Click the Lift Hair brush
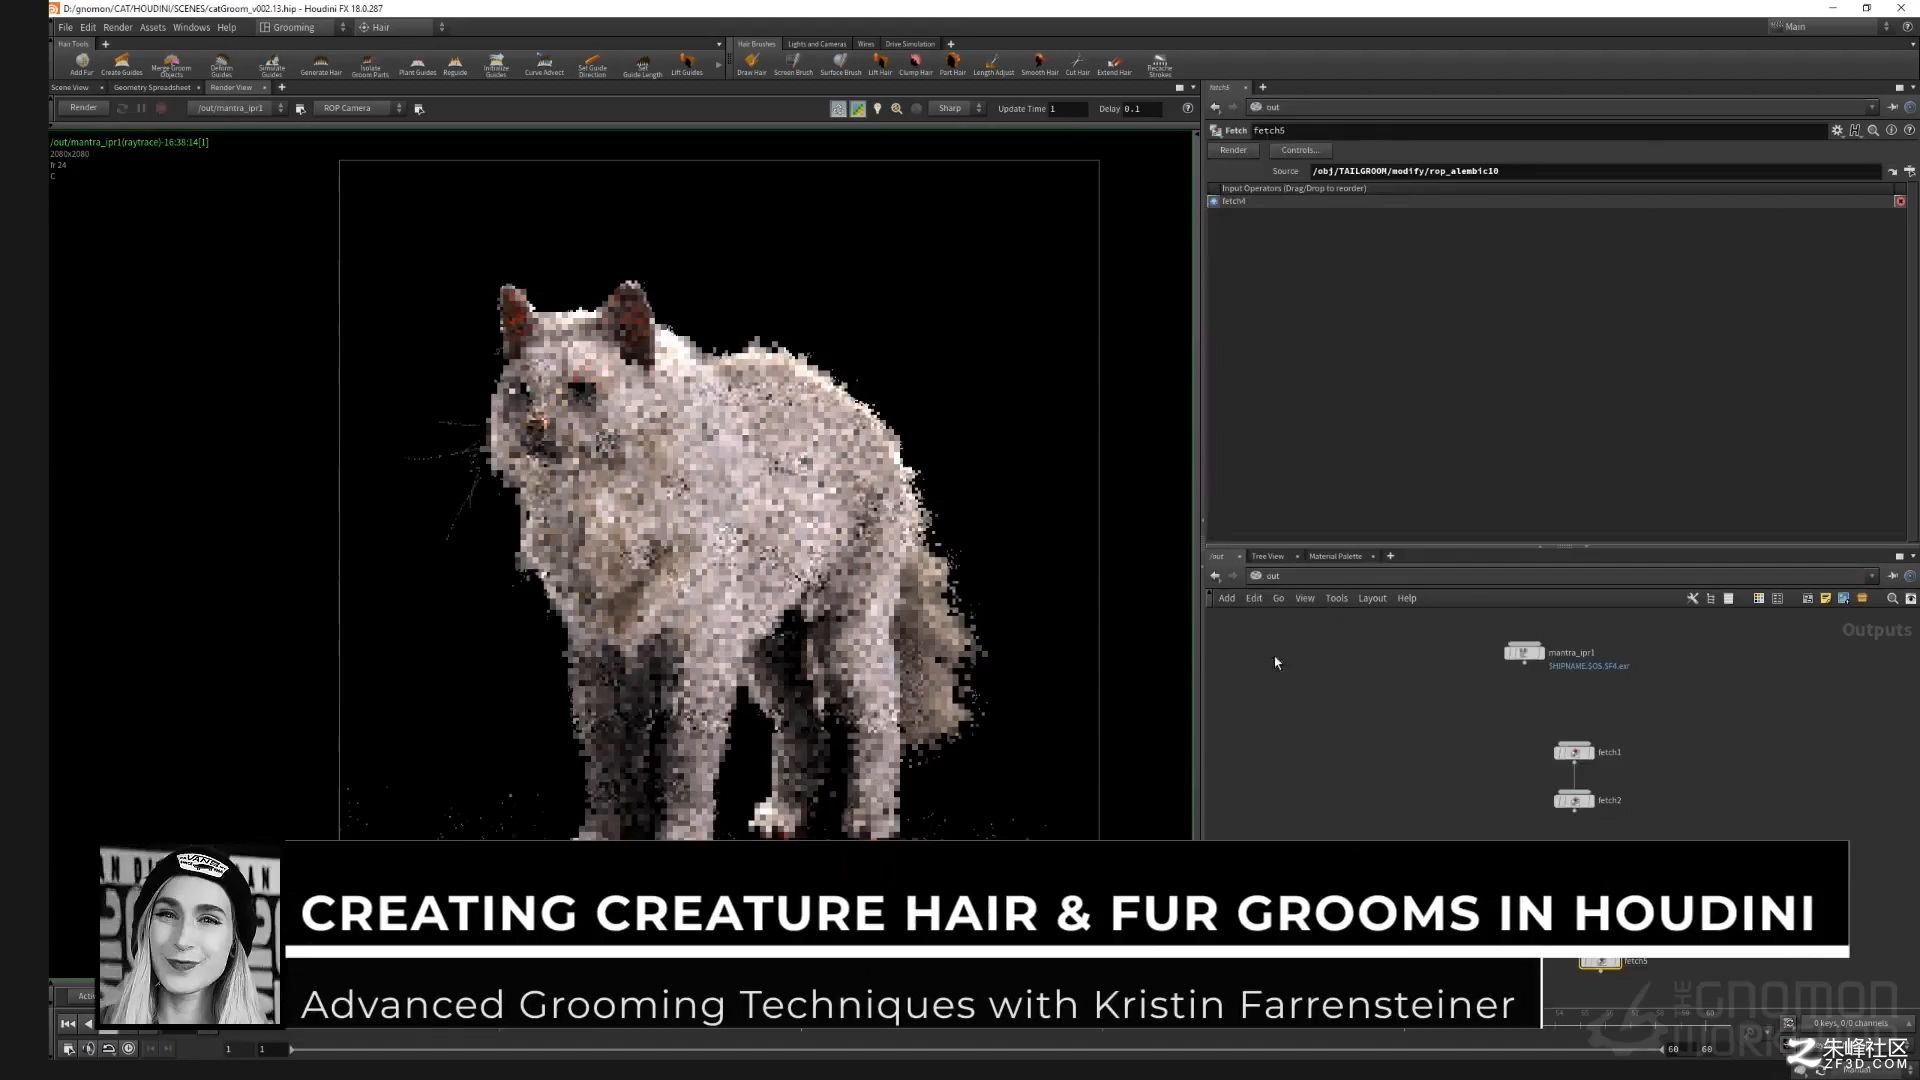Viewport: 1920px width, 1080px height. coord(880,65)
